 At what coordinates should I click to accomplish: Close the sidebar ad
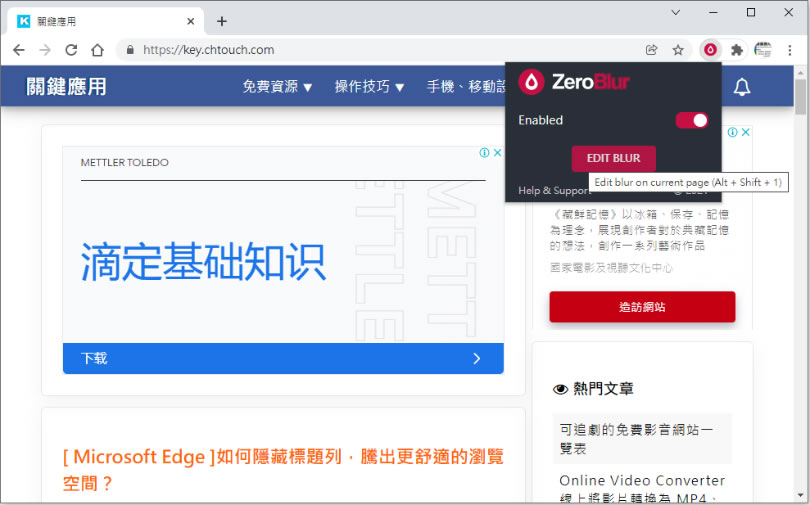coord(745,132)
